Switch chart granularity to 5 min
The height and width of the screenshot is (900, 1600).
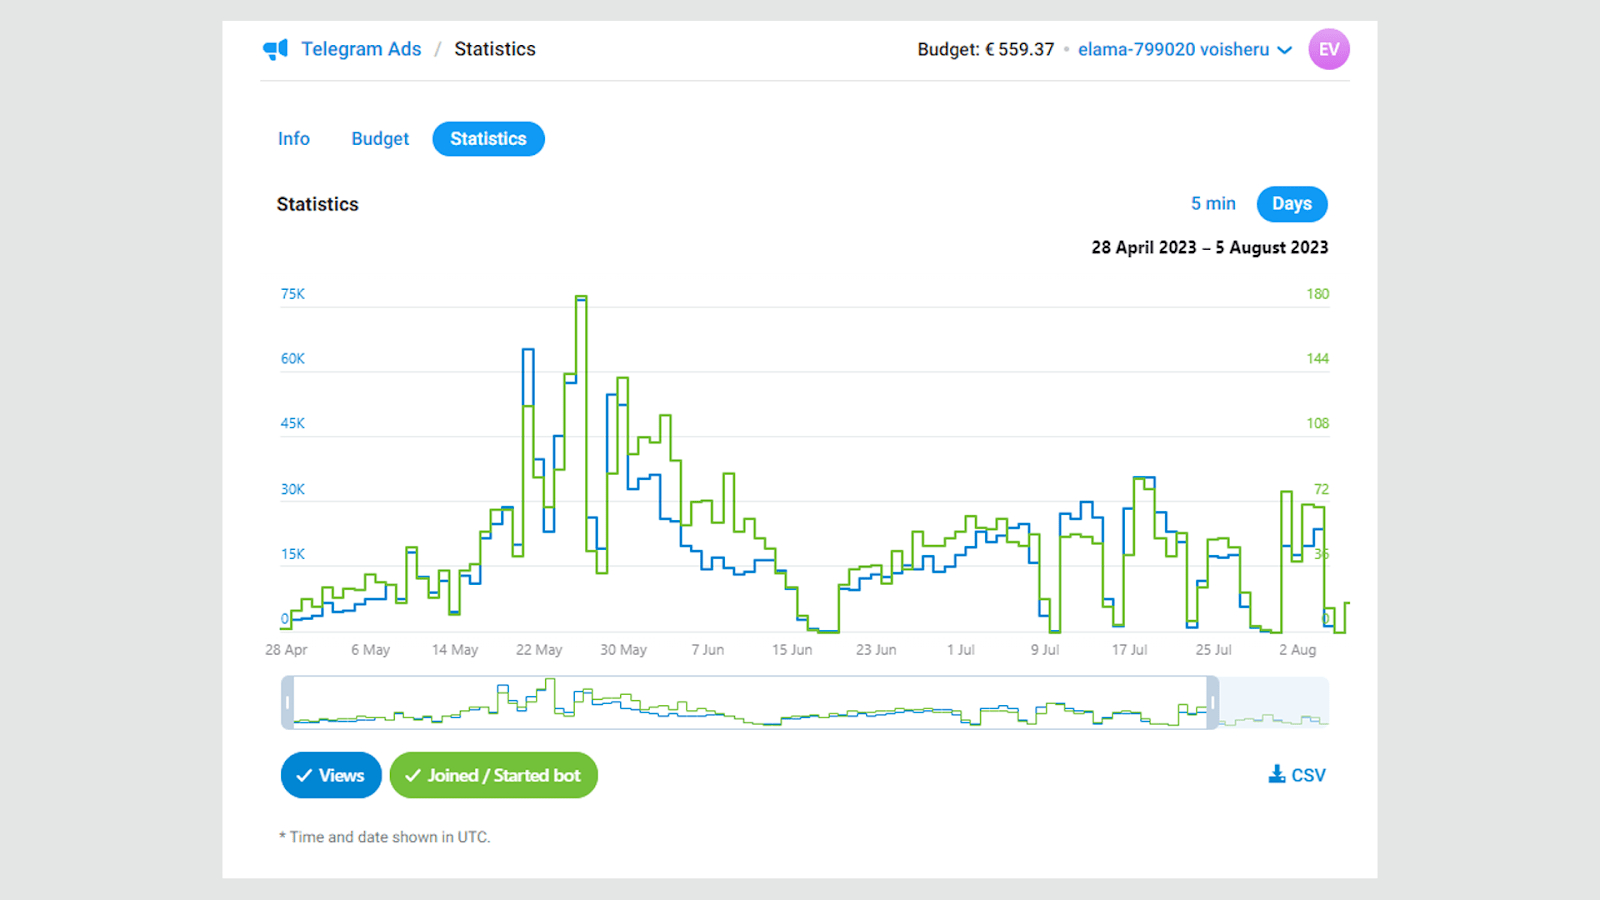[x=1213, y=204]
